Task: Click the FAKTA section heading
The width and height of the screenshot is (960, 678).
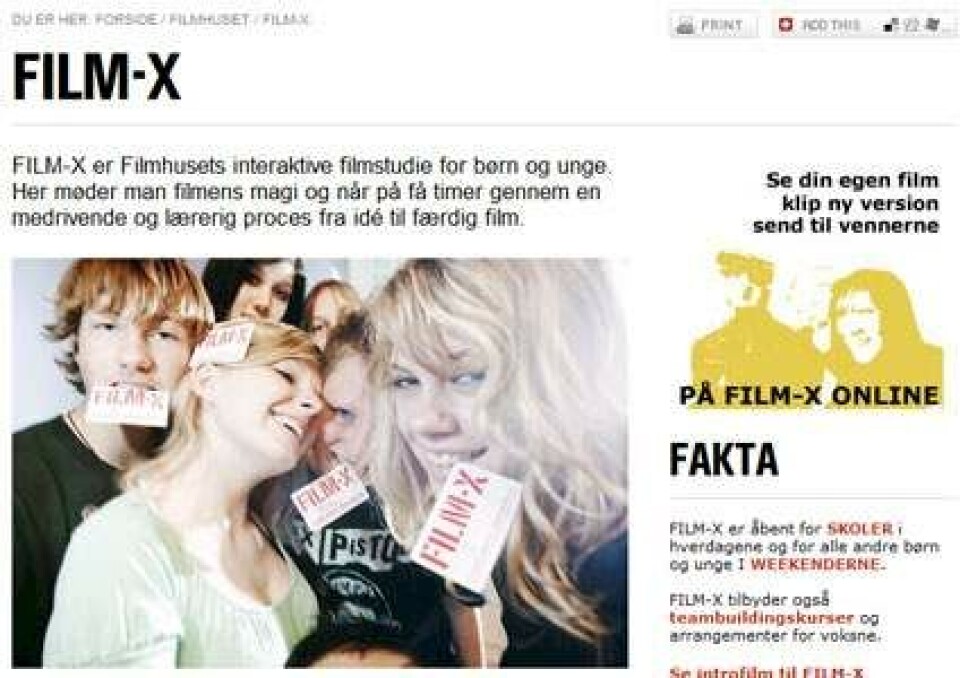Action: click(724, 459)
